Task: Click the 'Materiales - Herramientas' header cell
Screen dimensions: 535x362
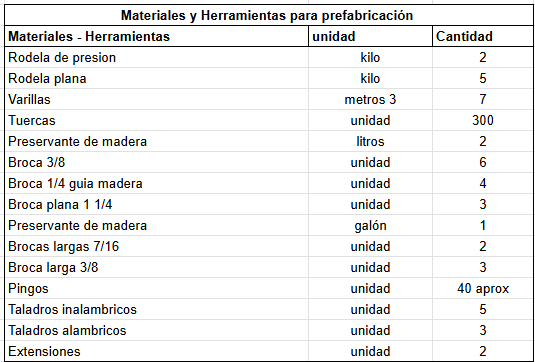Action: click(x=157, y=36)
